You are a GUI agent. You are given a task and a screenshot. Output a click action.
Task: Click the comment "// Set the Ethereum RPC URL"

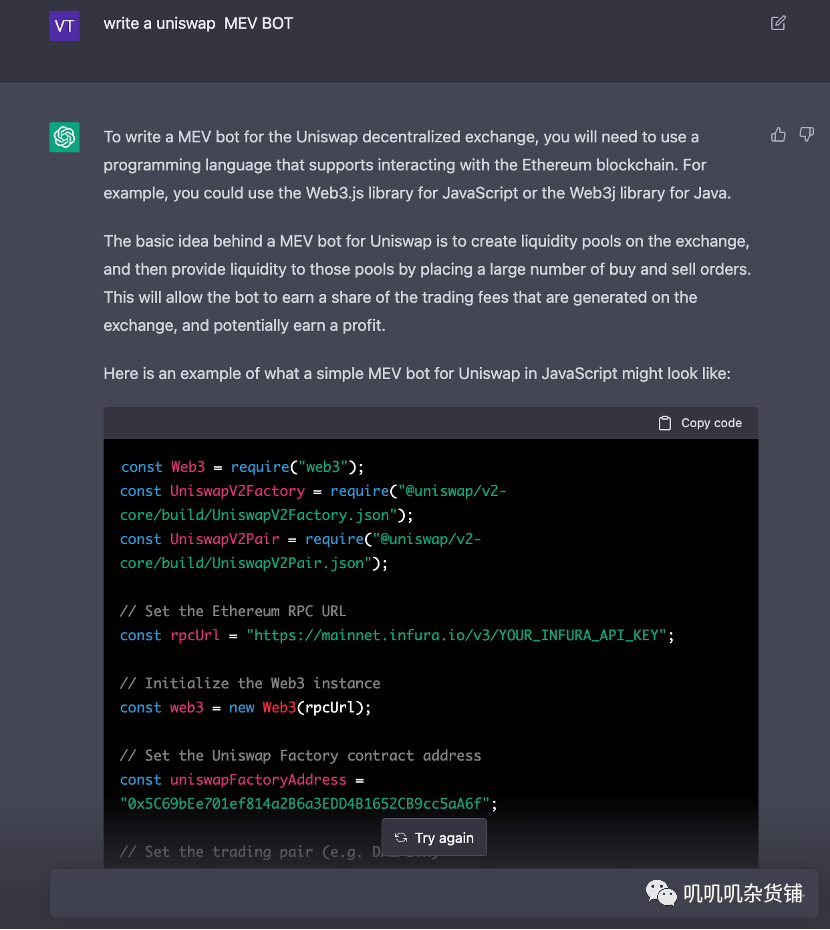(233, 611)
